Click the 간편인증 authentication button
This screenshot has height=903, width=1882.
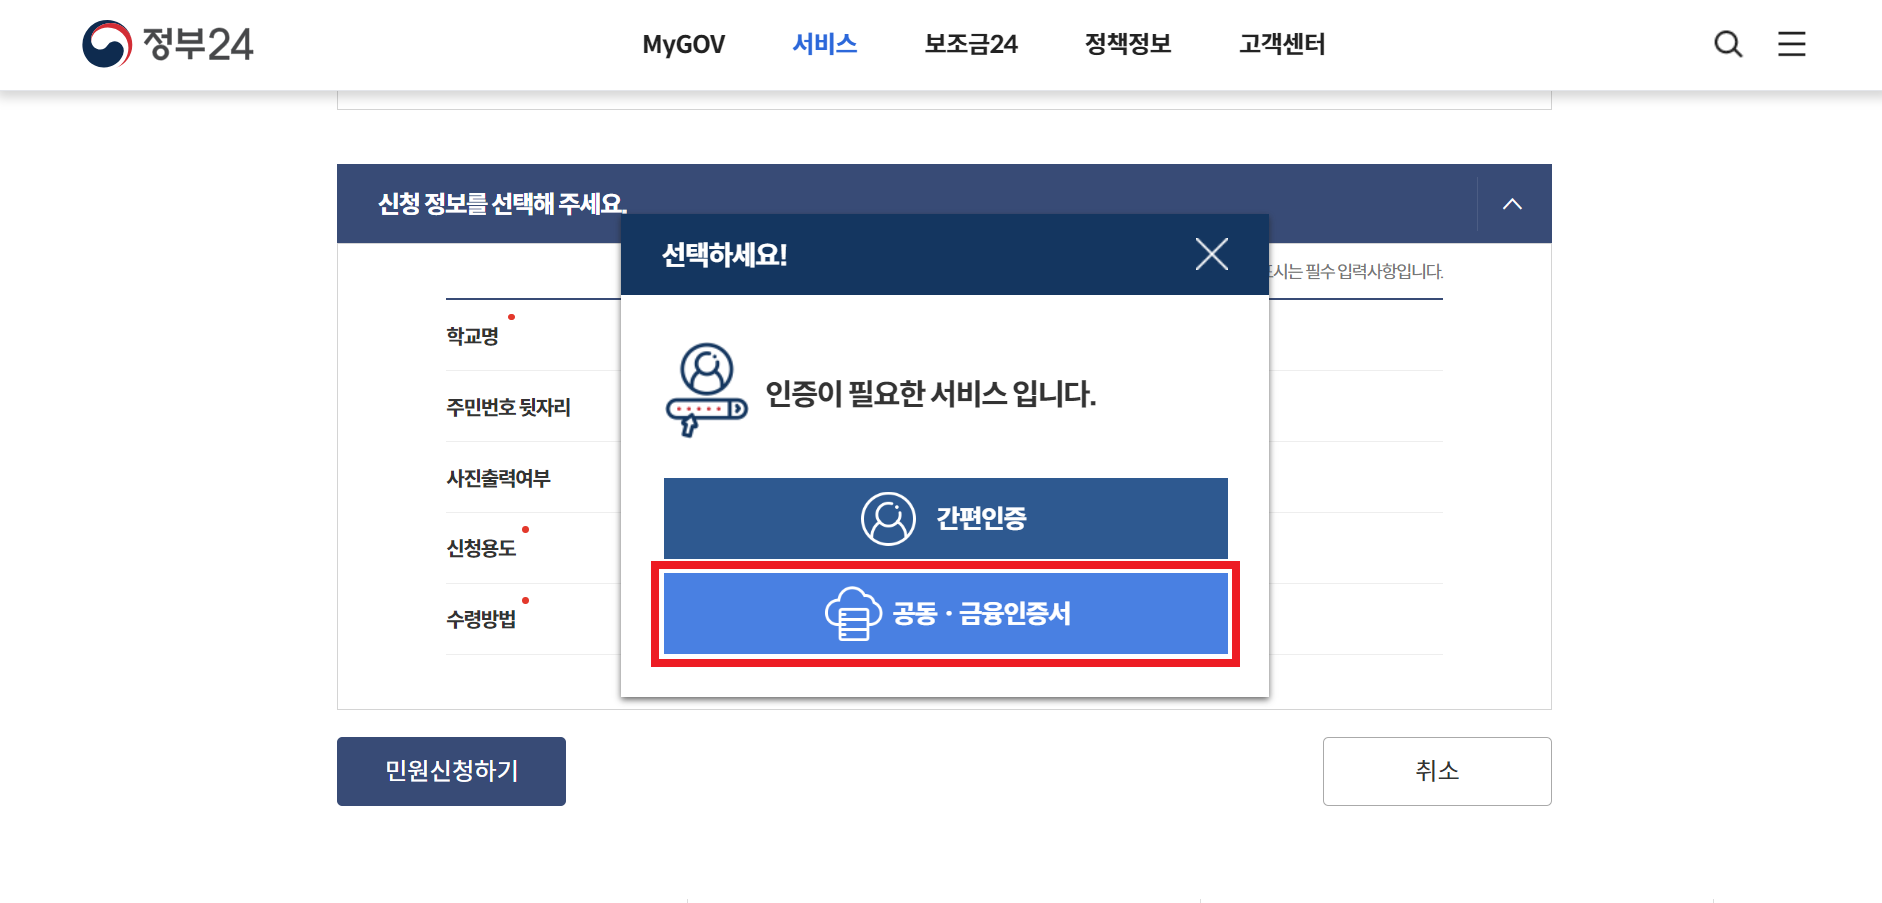coord(944,518)
